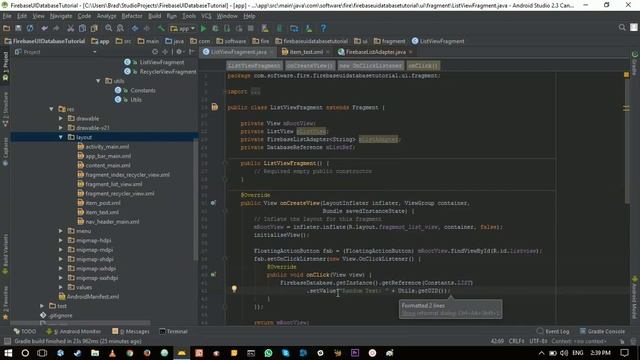Click the Make Project hammer icon

coord(161,28)
